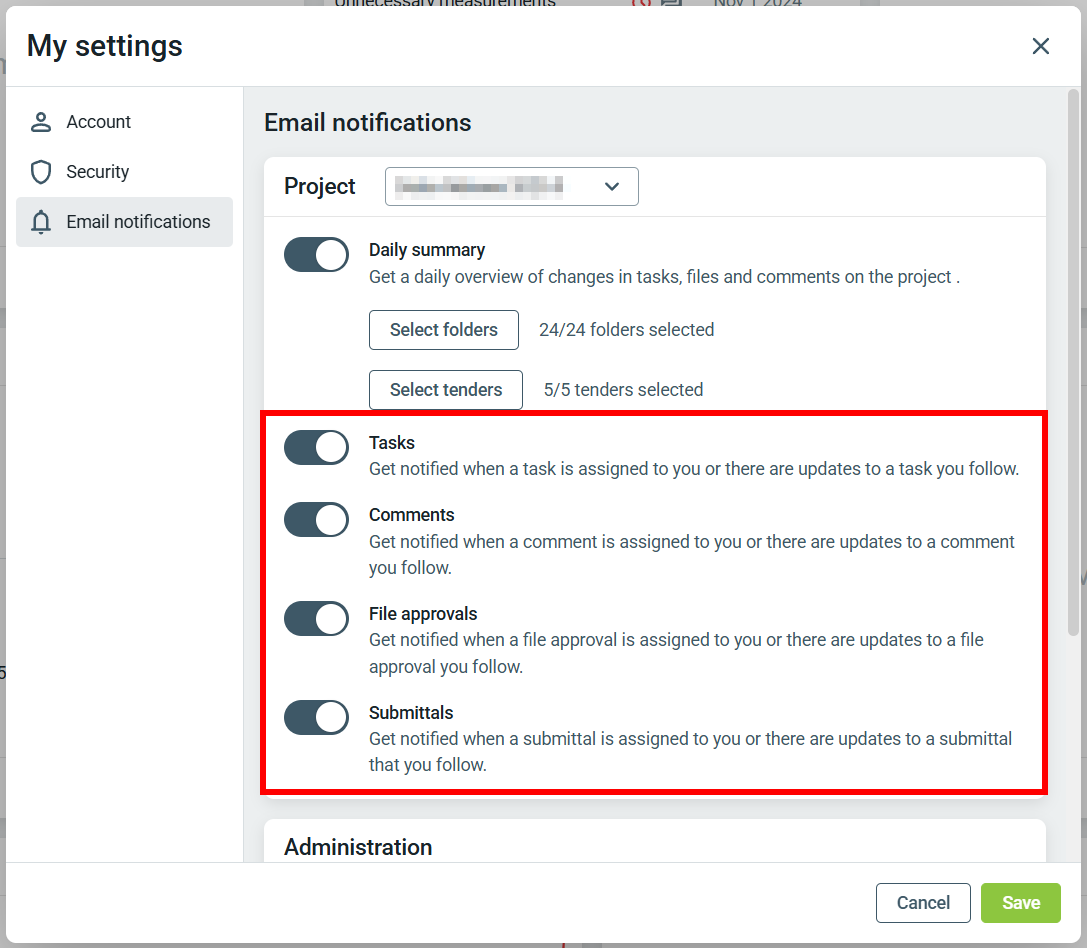Click the Select tenders button
The image size is (1087, 948).
446,390
